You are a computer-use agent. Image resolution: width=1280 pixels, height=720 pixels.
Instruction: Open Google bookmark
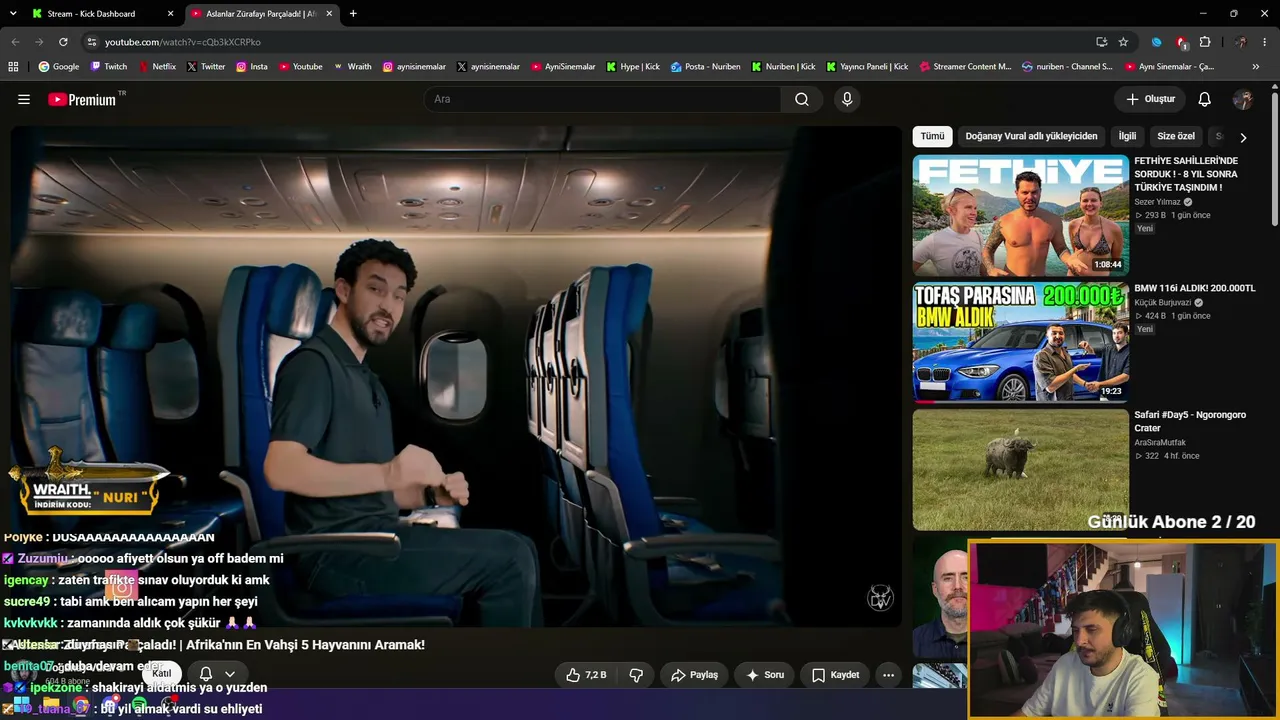(59, 67)
